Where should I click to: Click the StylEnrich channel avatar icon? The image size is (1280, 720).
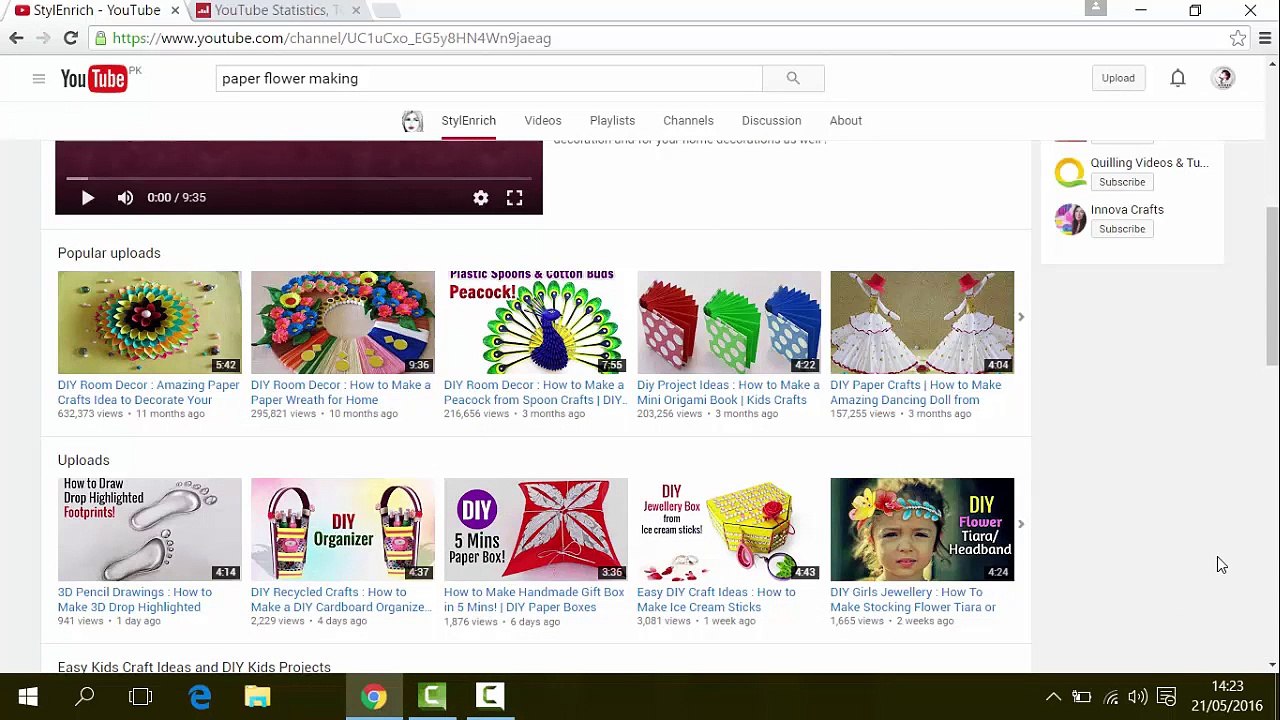click(x=412, y=121)
